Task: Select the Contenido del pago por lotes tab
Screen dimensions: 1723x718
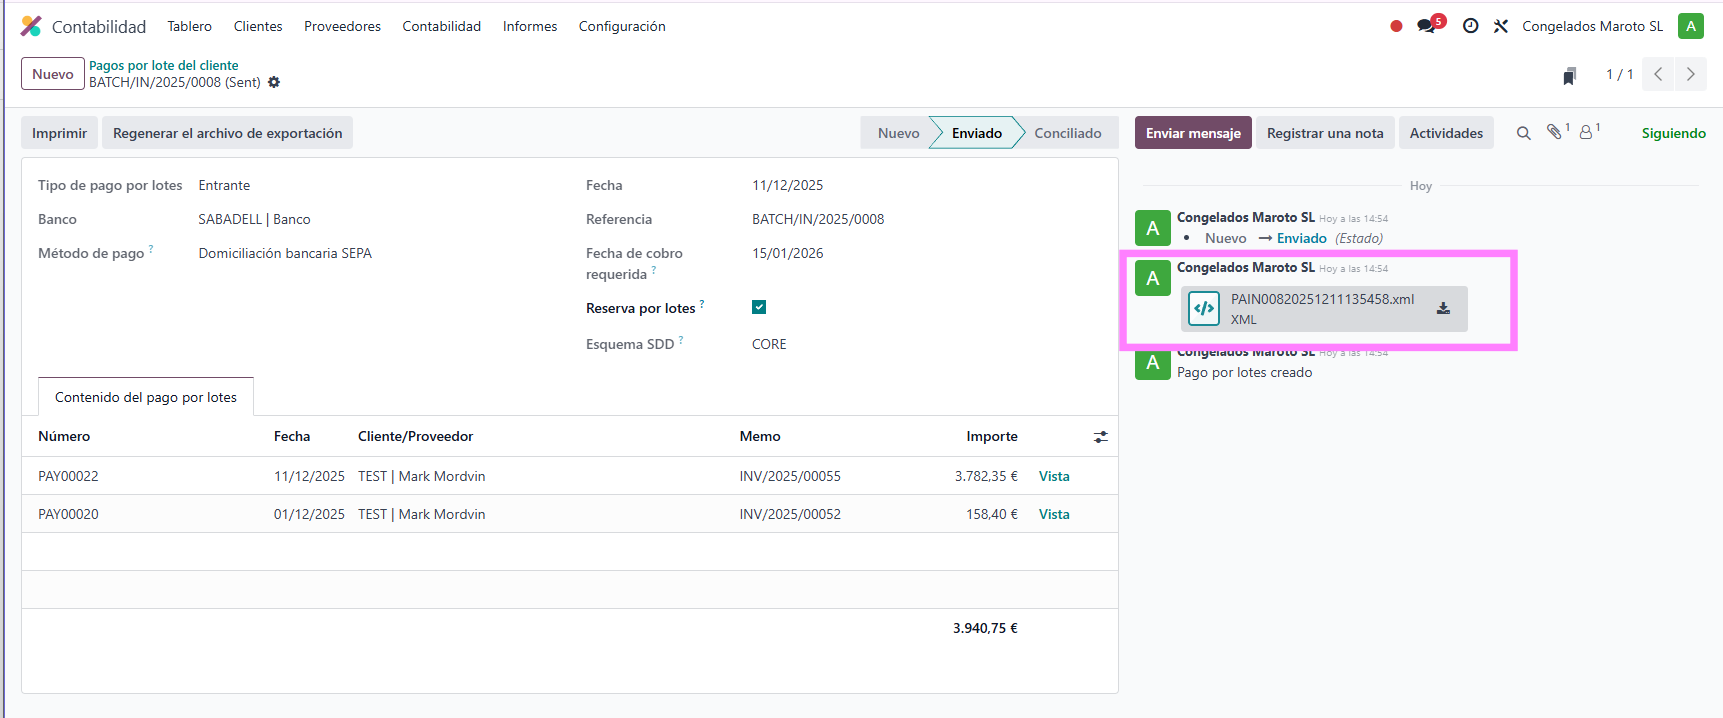Action: click(x=146, y=397)
